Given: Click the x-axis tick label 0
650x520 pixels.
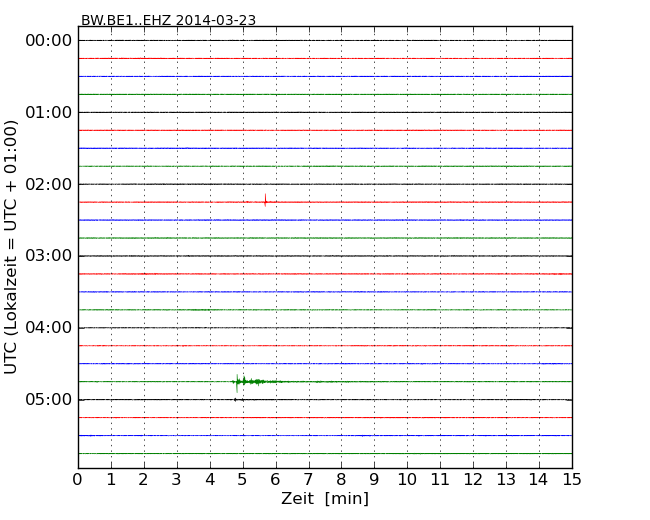Looking at the screenshot, I should pos(78,480).
